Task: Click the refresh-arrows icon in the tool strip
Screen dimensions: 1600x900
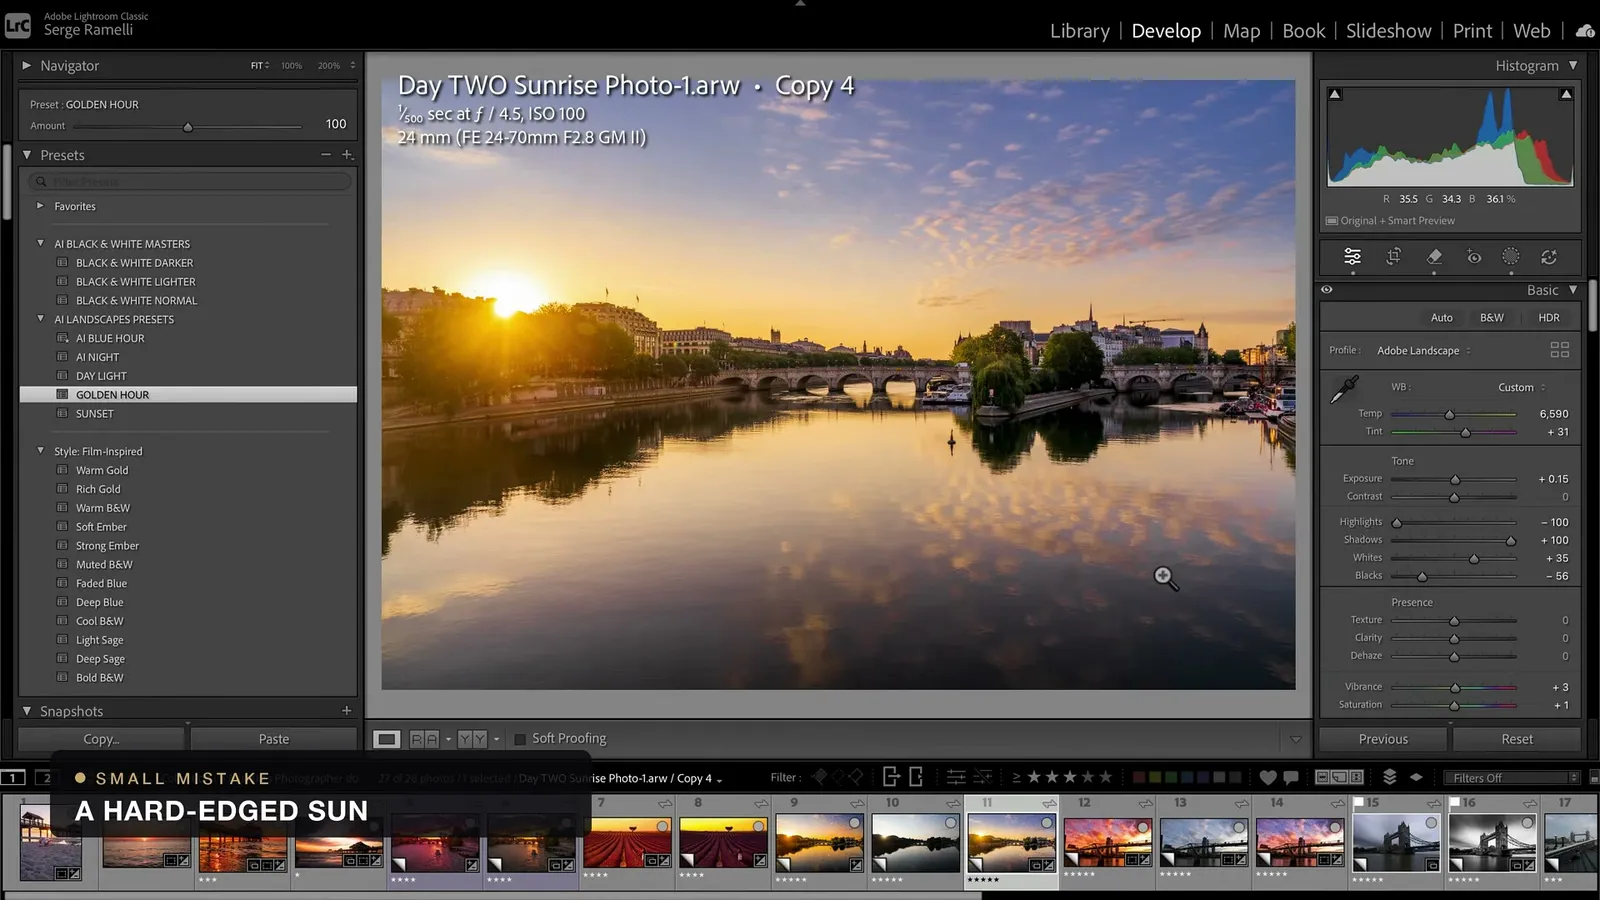Action: coord(1549,257)
